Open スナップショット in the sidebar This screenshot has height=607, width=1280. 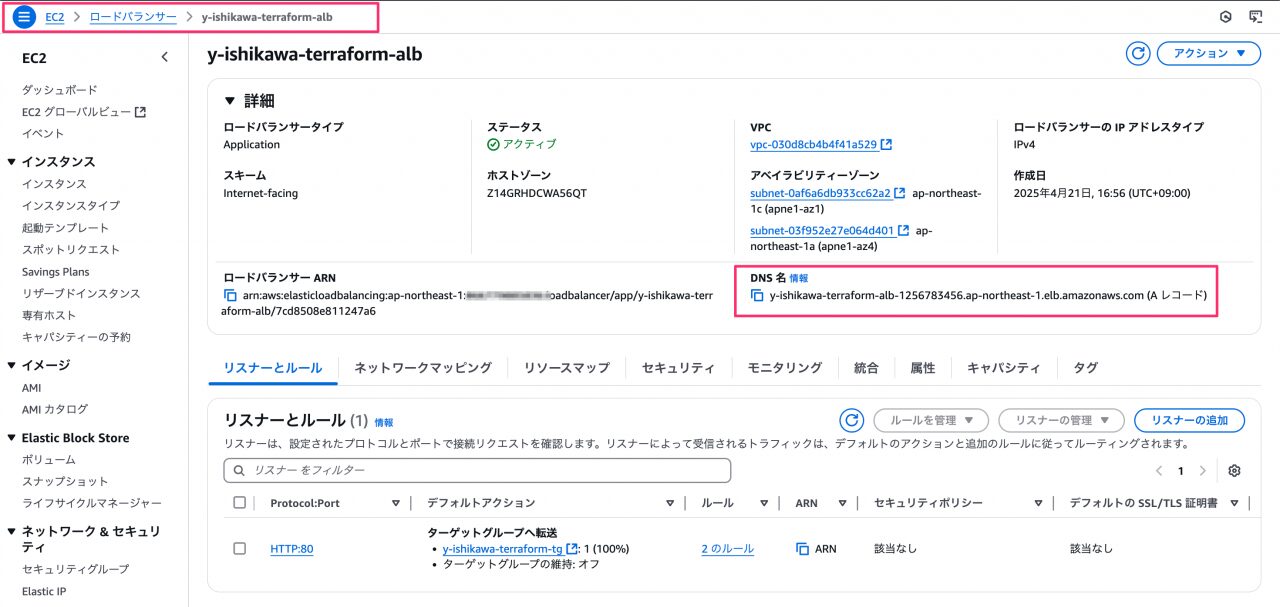point(65,482)
